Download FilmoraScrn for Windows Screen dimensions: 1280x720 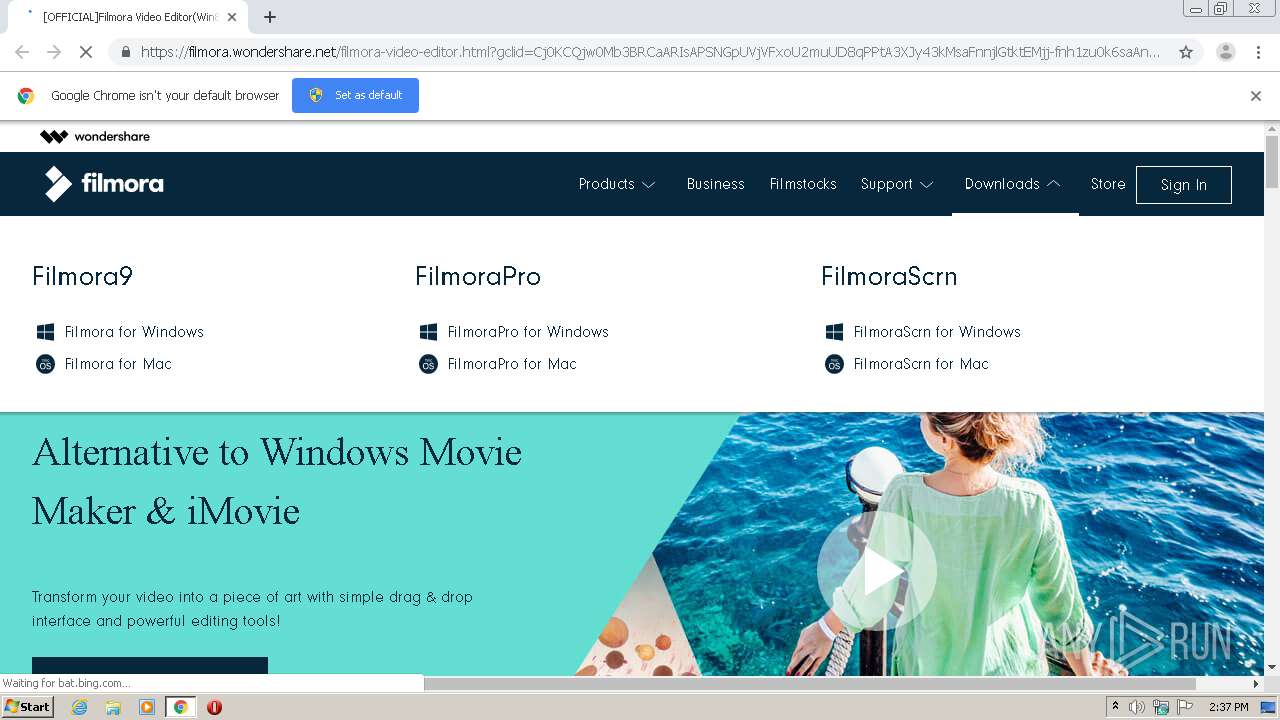[x=937, y=332]
